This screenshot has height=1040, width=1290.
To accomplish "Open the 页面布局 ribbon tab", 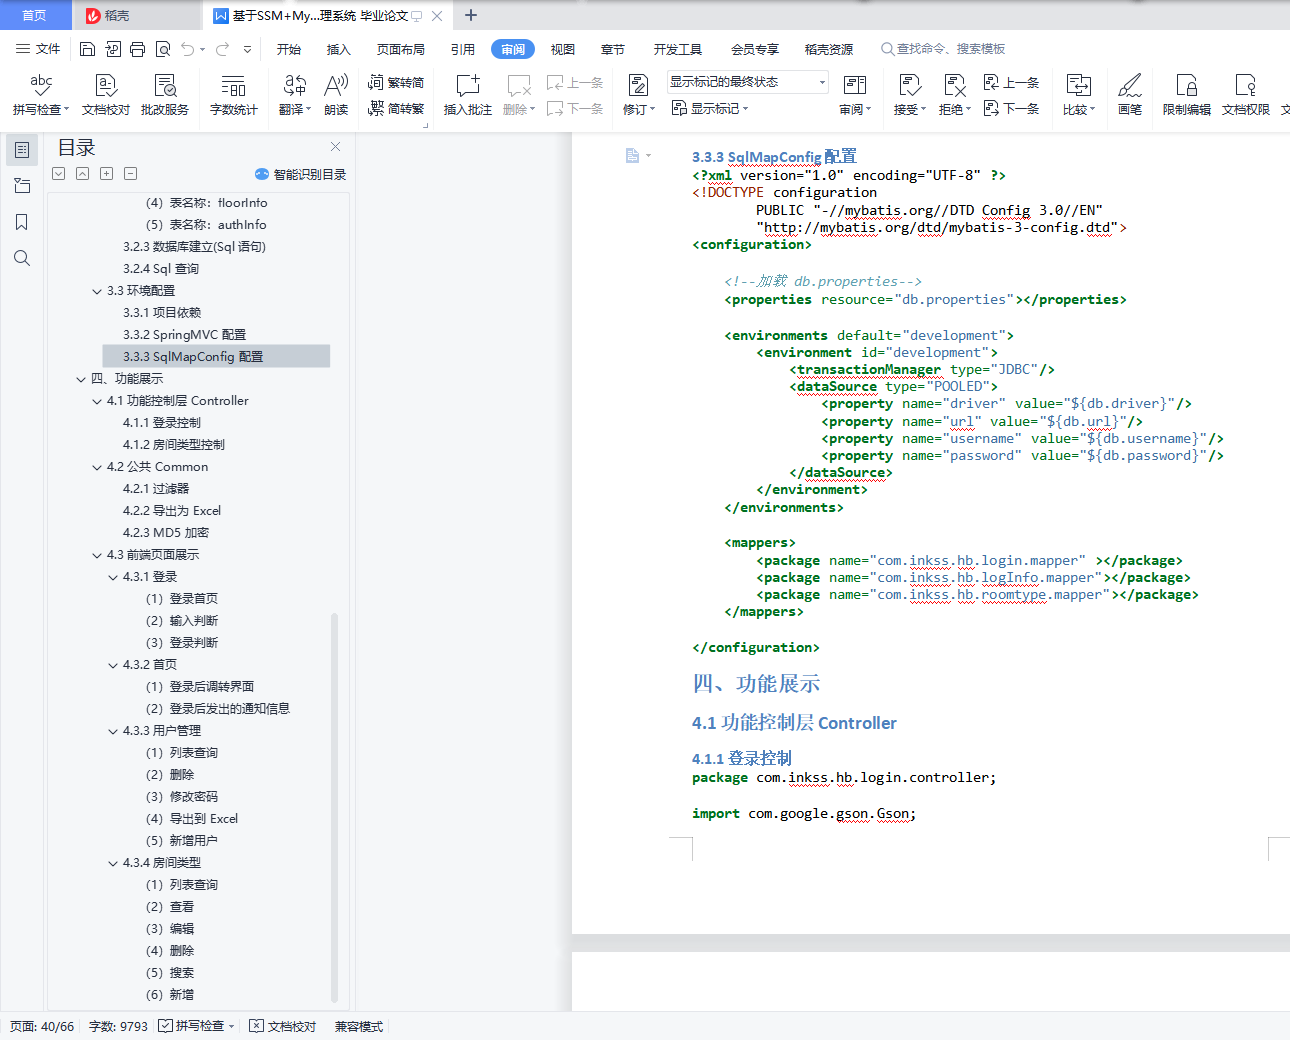I will (400, 49).
